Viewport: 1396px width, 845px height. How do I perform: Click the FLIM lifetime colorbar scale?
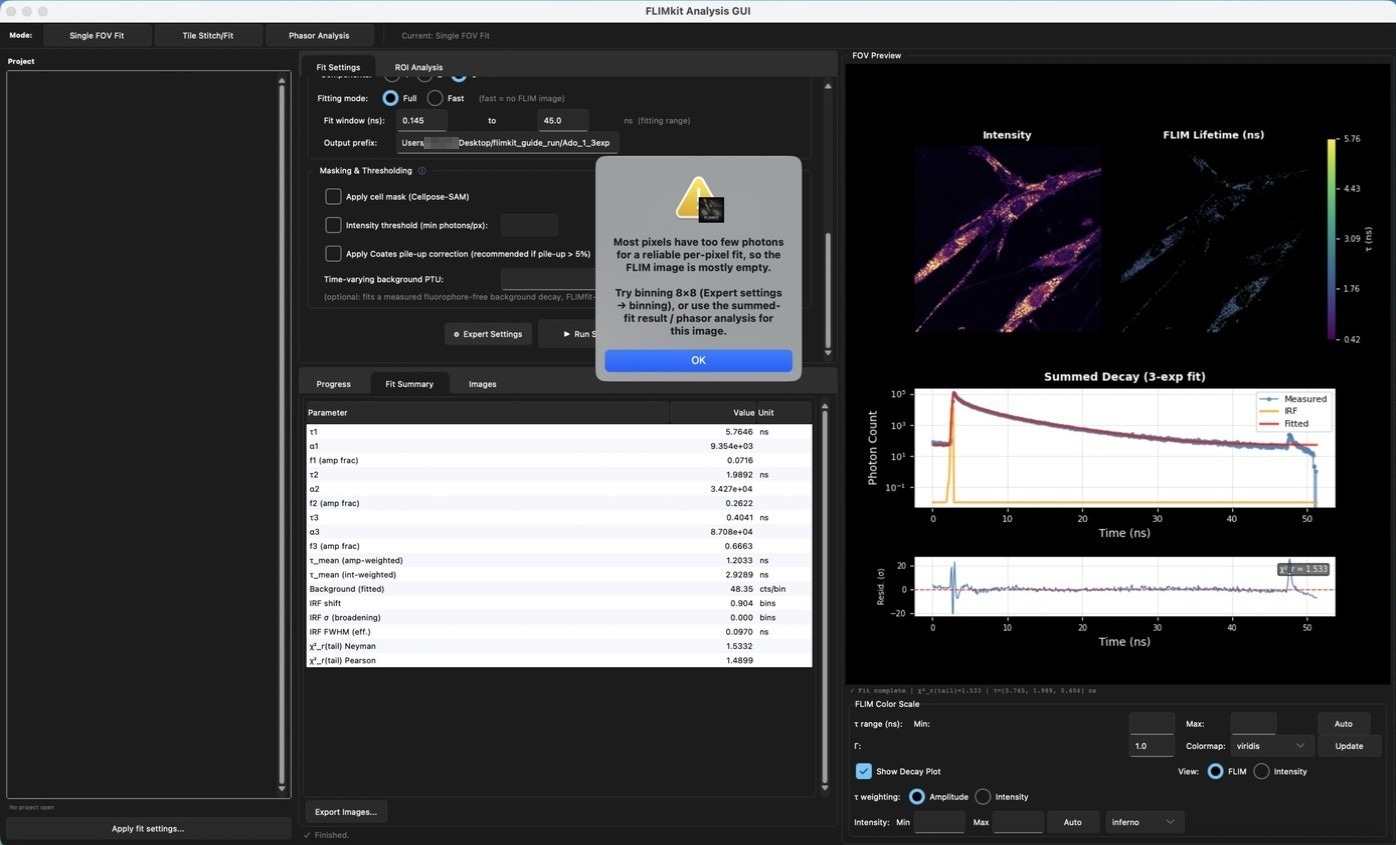pyautogui.click(x=1331, y=239)
